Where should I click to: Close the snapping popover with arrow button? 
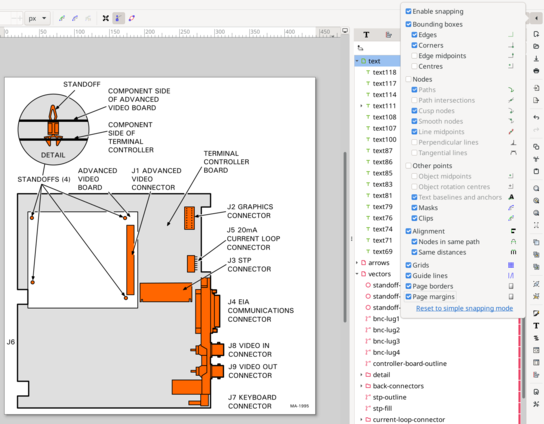pos(536,18)
